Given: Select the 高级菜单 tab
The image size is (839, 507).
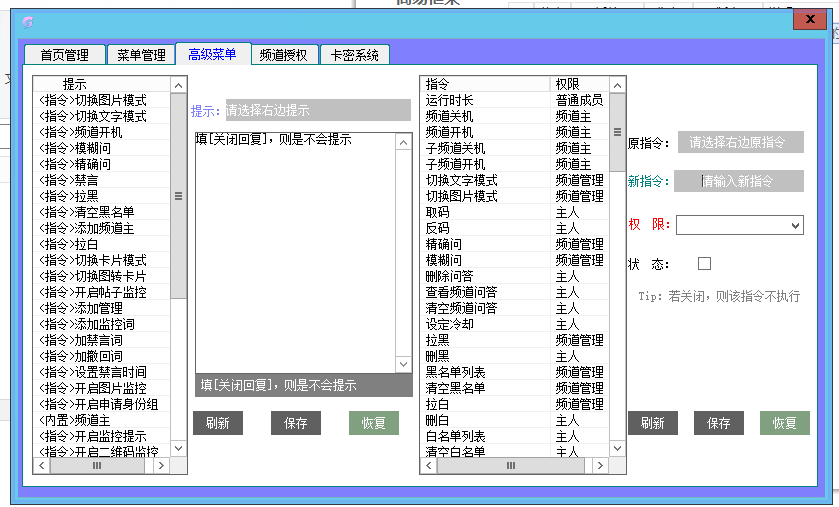Looking at the screenshot, I should tap(213, 53).
